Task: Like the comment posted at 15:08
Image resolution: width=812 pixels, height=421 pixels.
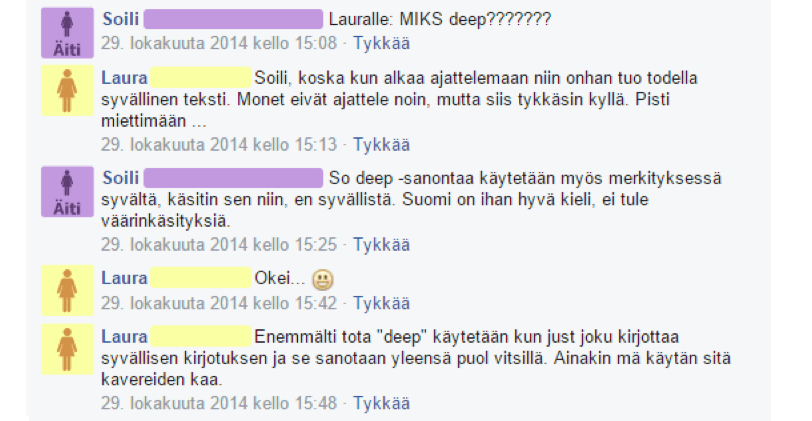Action: [381, 43]
